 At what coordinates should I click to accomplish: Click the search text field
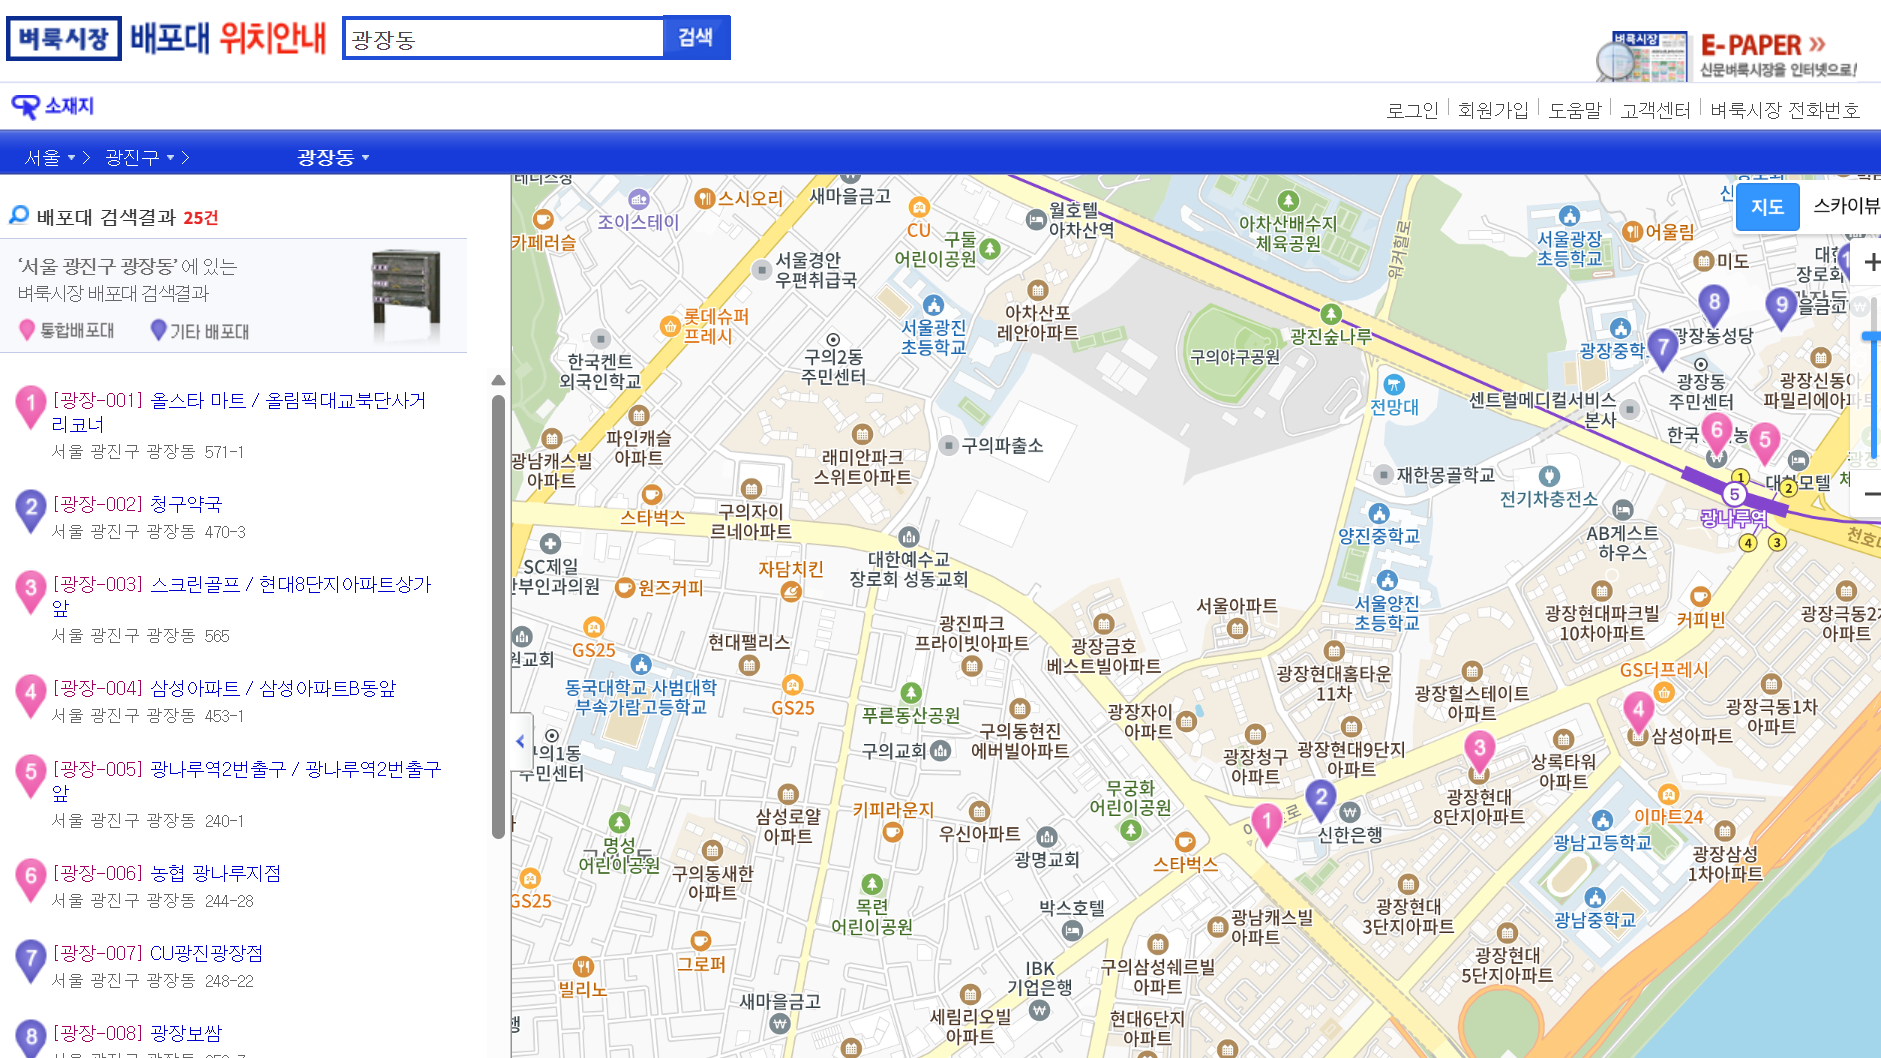click(x=504, y=39)
